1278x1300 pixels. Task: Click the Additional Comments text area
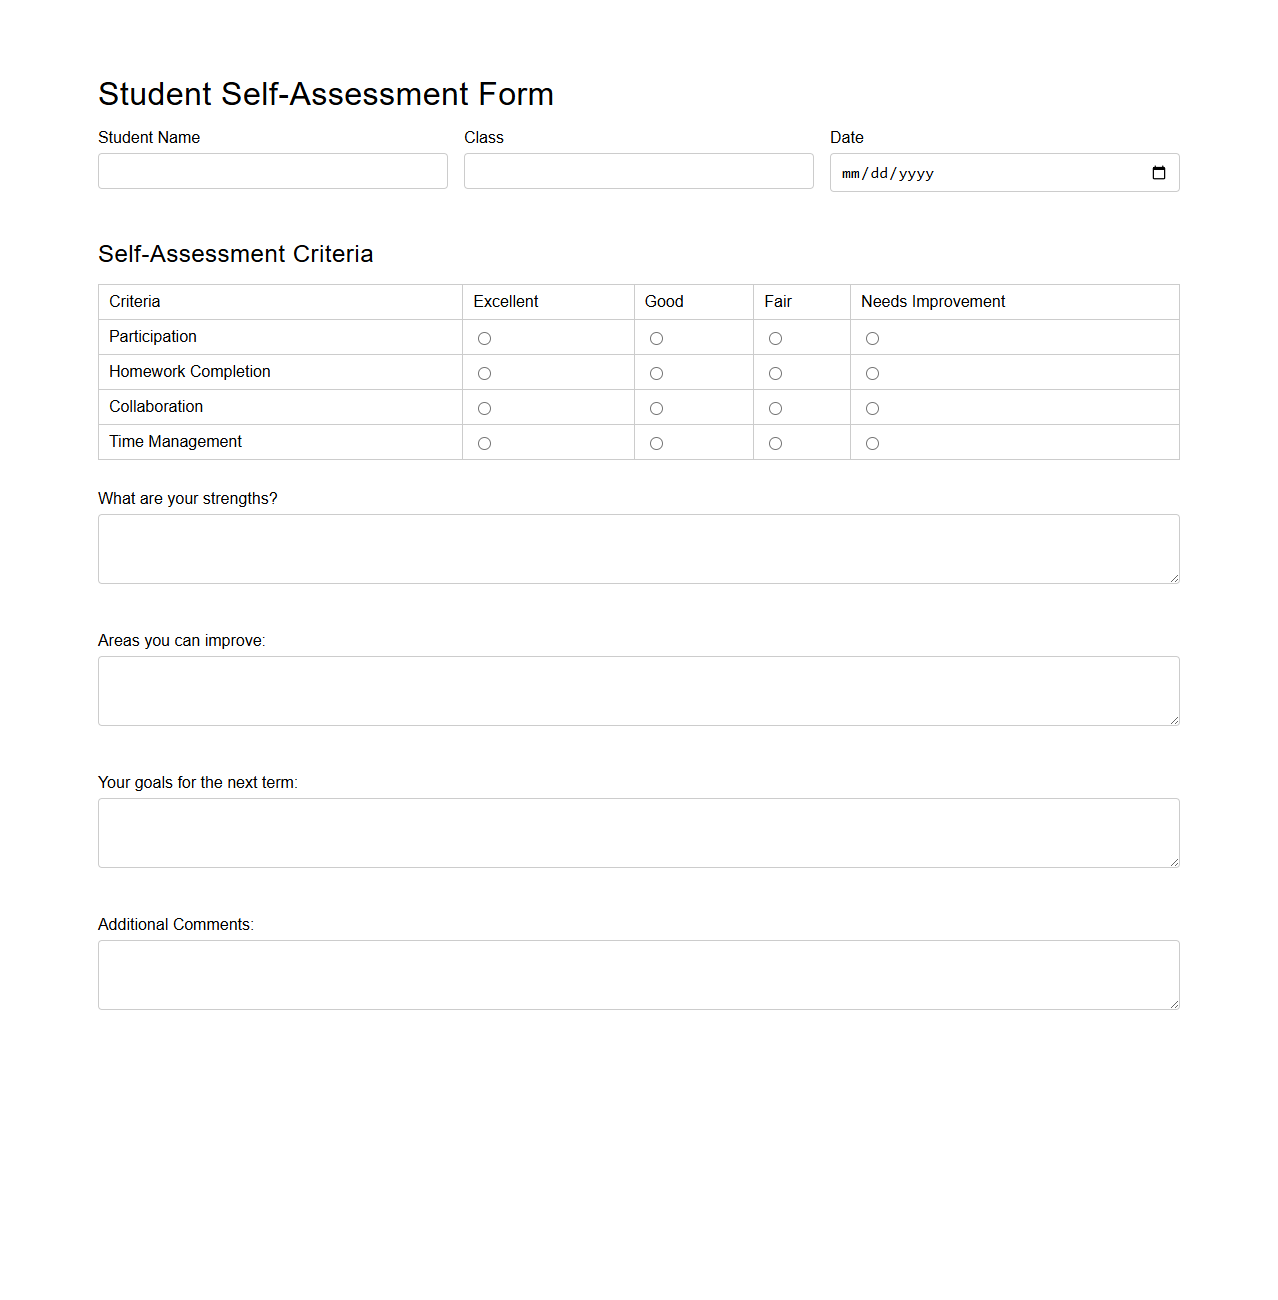[x=638, y=974]
